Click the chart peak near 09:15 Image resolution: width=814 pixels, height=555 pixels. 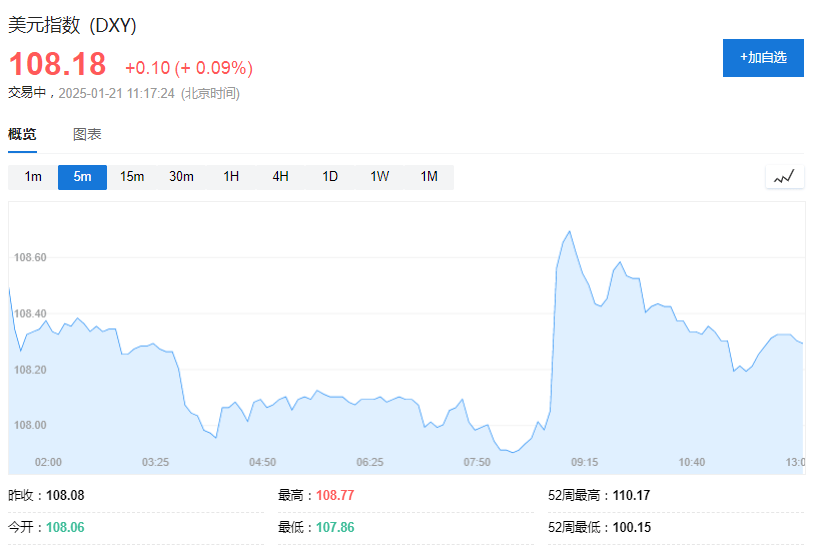569,232
